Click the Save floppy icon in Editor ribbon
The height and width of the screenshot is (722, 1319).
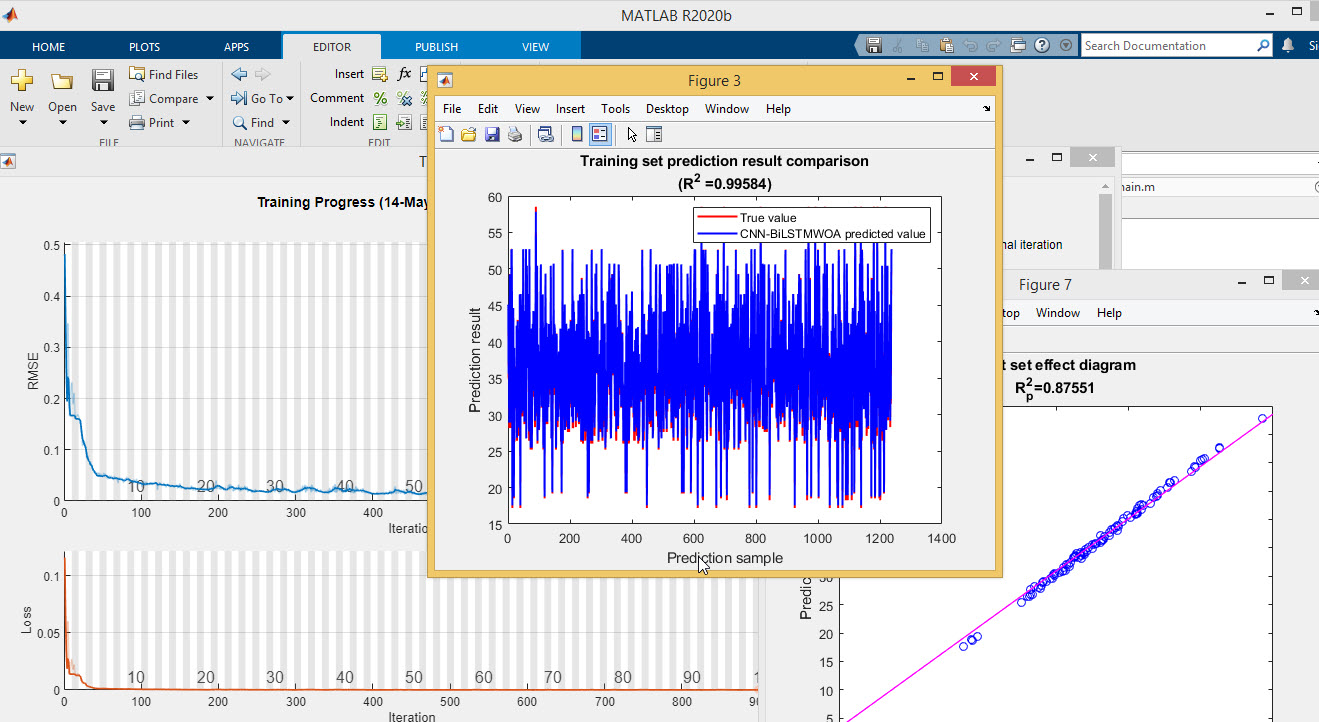coord(102,81)
